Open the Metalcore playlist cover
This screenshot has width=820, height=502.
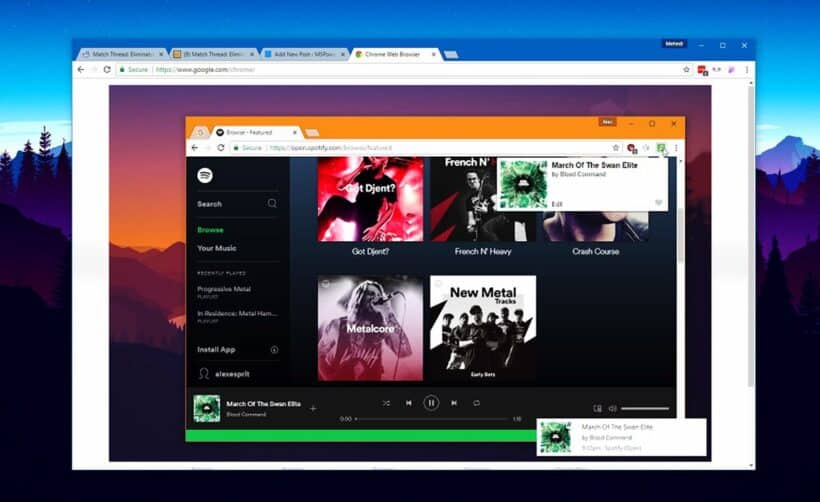tap(370, 328)
